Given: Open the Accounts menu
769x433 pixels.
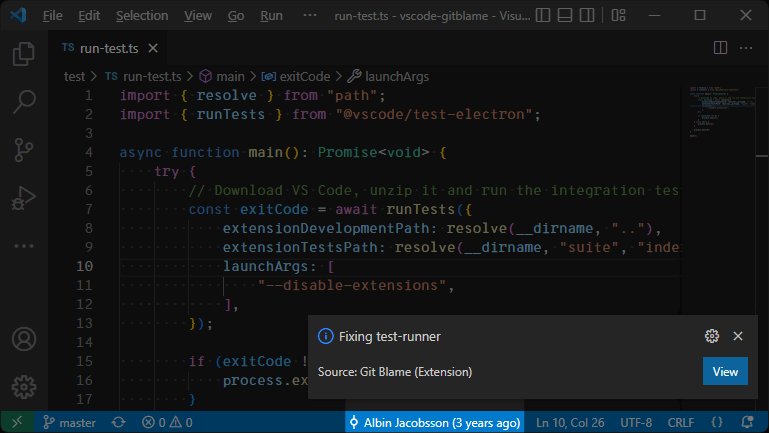Looking at the screenshot, I should [x=24, y=339].
